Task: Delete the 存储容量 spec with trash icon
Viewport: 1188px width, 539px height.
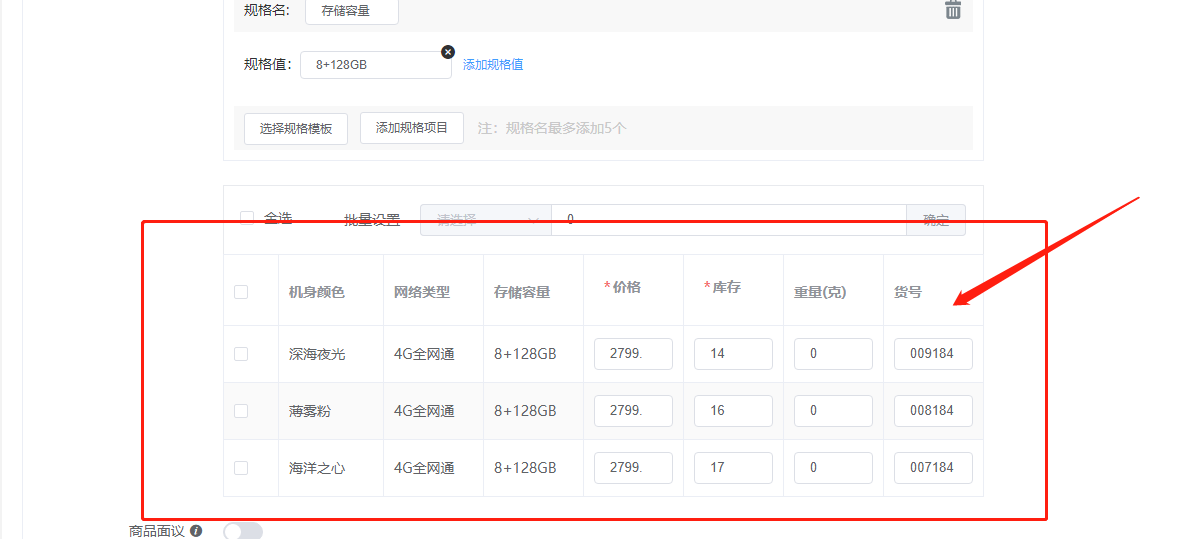Action: [x=952, y=9]
